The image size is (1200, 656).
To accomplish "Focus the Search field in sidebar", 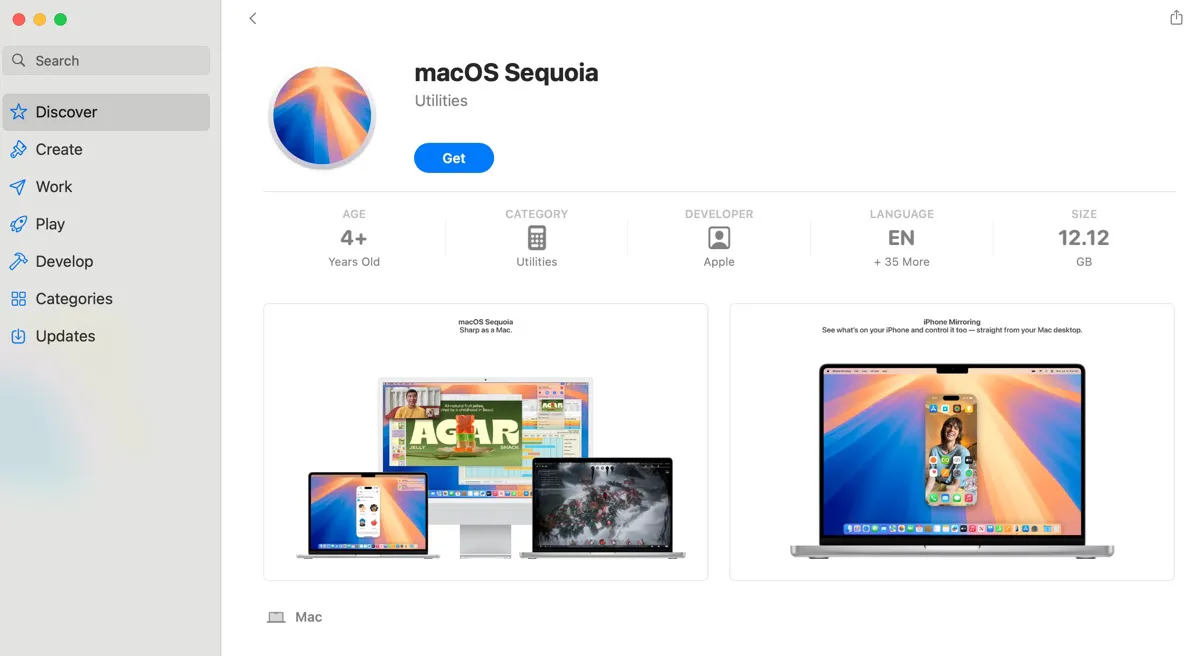I will (106, 60).
